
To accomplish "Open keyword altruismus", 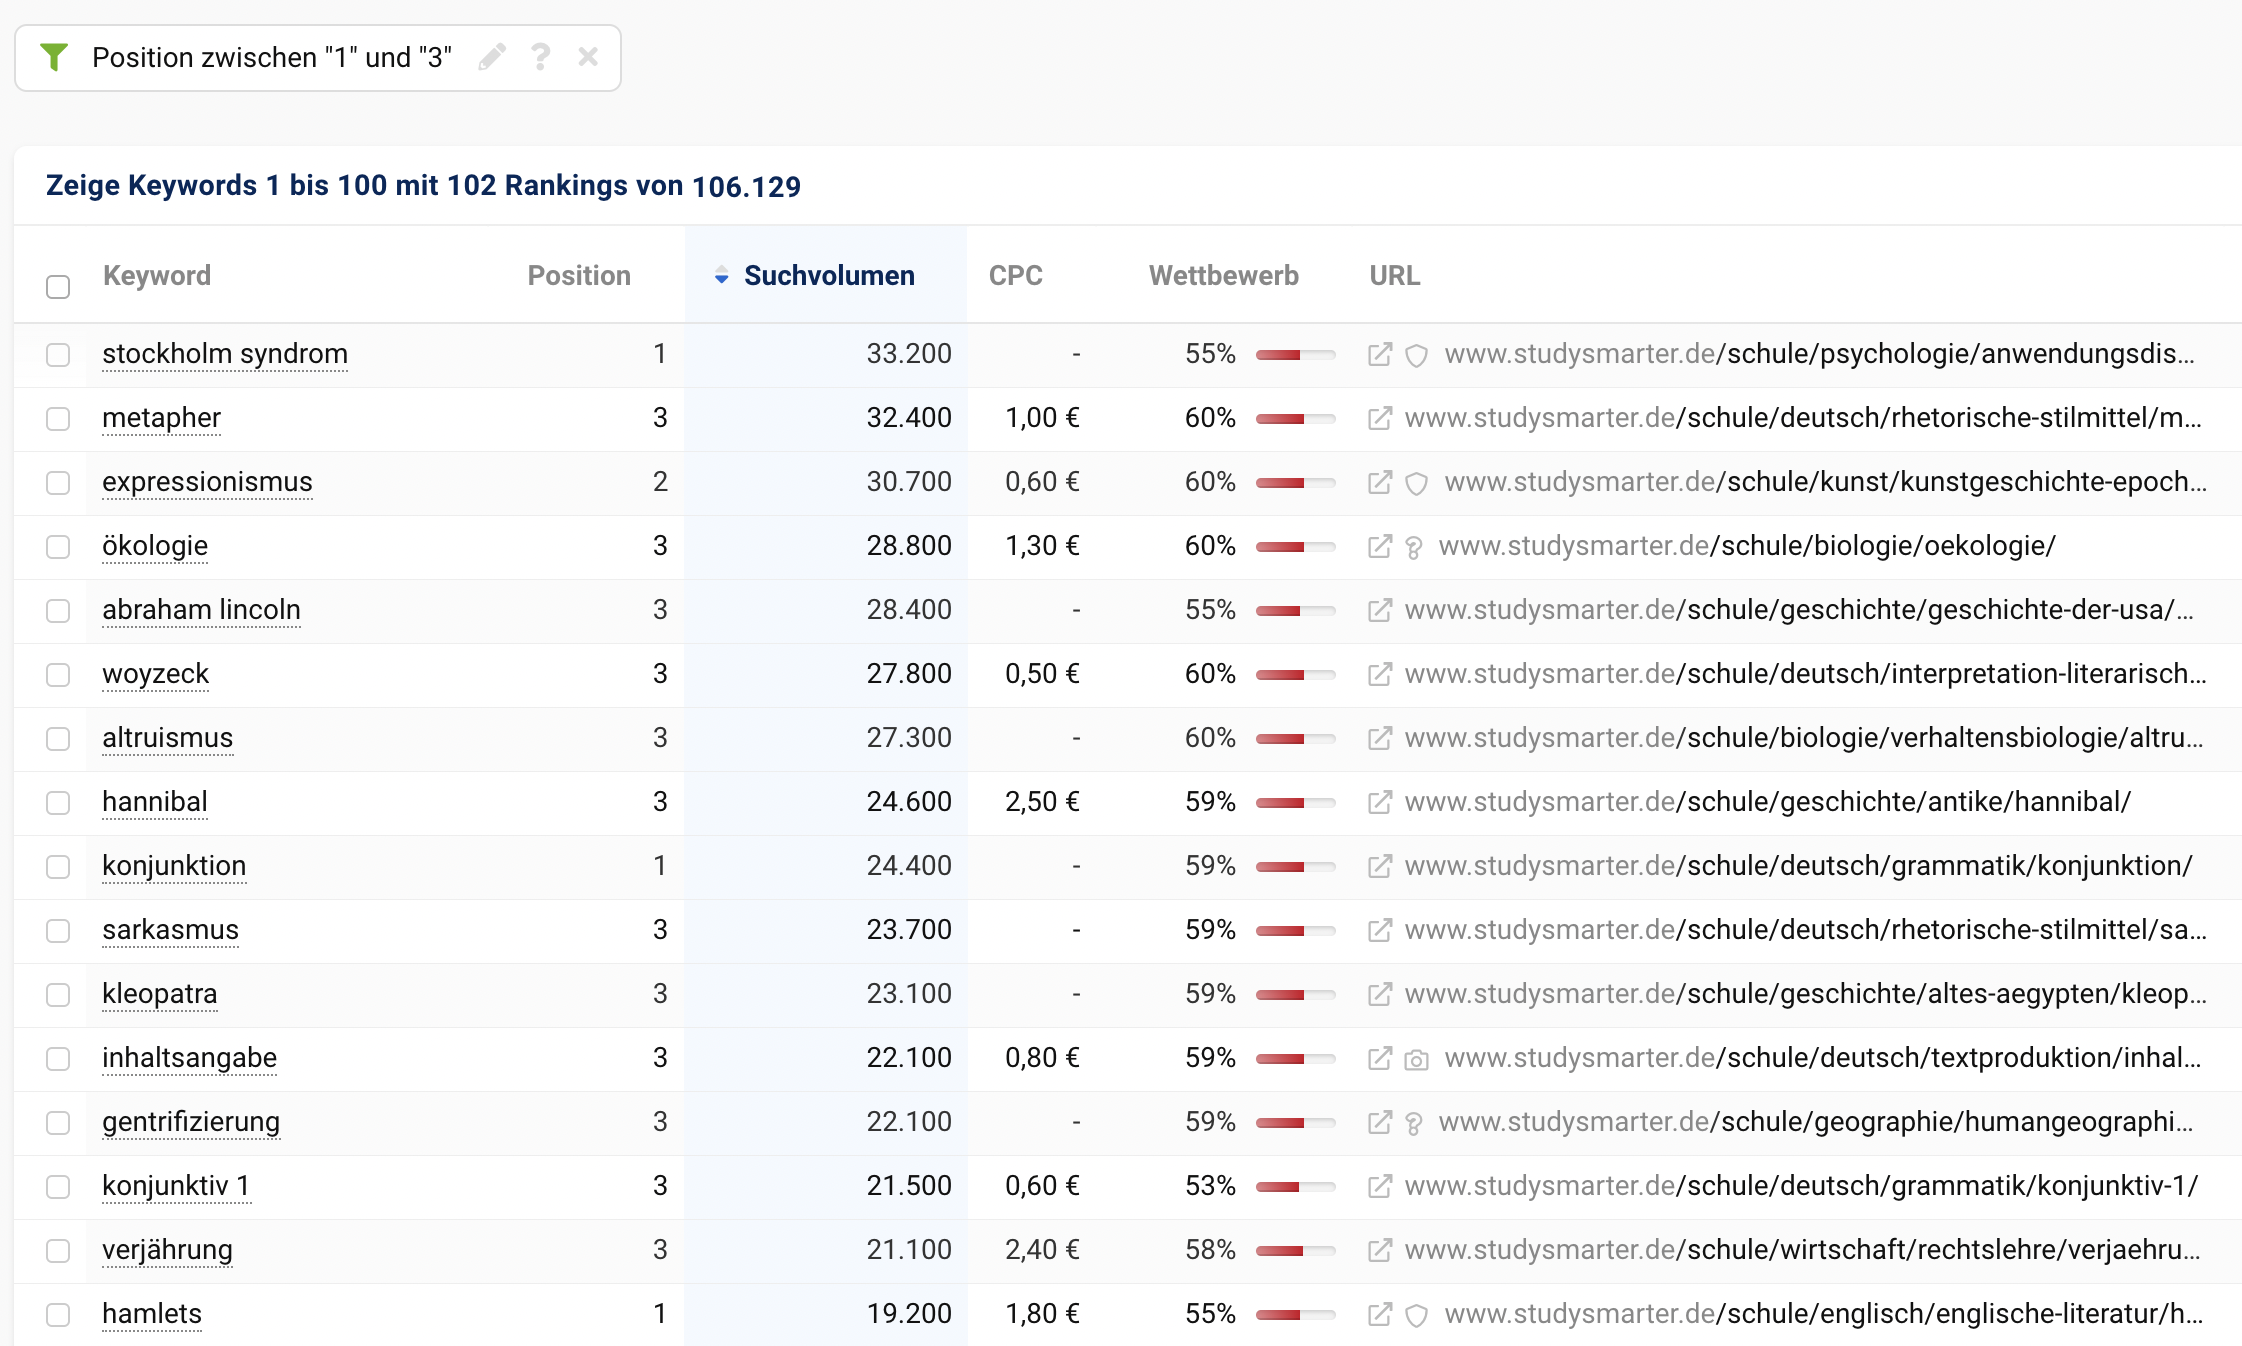I will coord(167,738).
